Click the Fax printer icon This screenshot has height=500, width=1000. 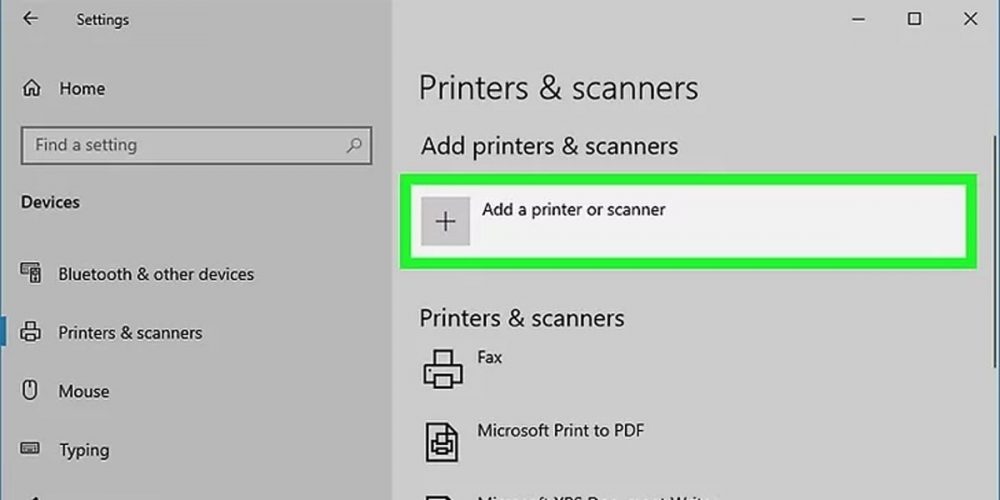[443, 369]
